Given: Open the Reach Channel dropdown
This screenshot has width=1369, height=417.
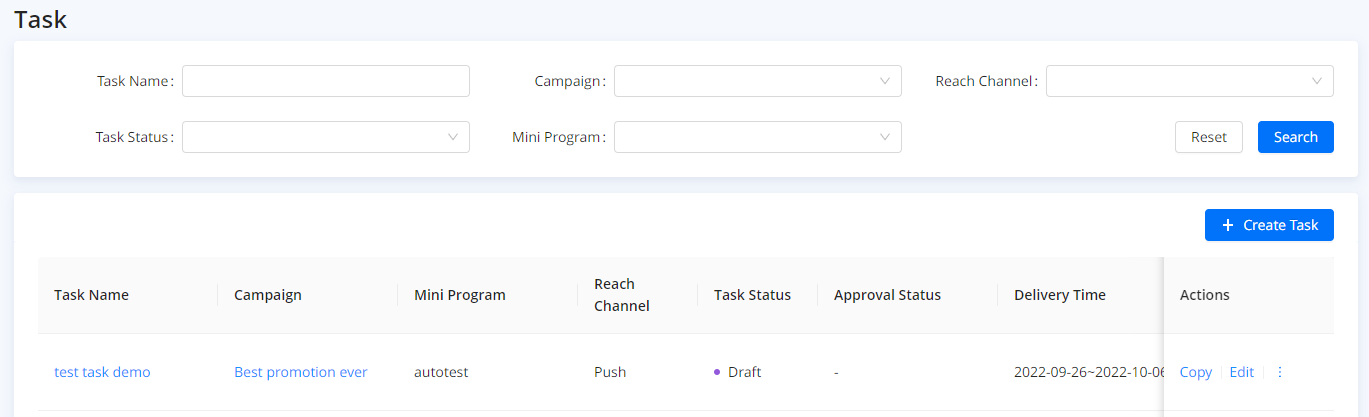Looking at the screenshot, I should pos(1189,81).
